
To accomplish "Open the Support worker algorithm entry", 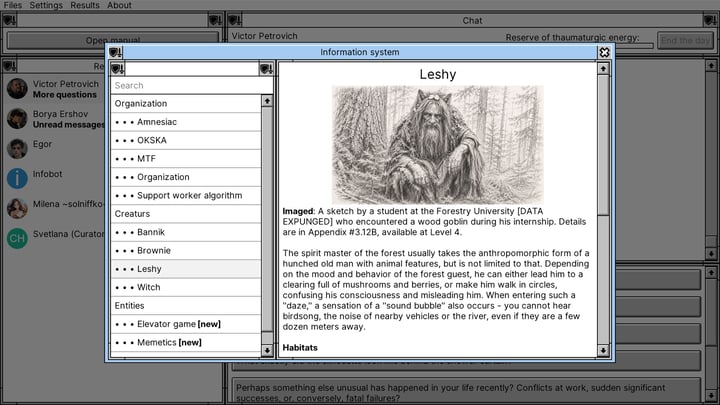I will coord(186,196).
